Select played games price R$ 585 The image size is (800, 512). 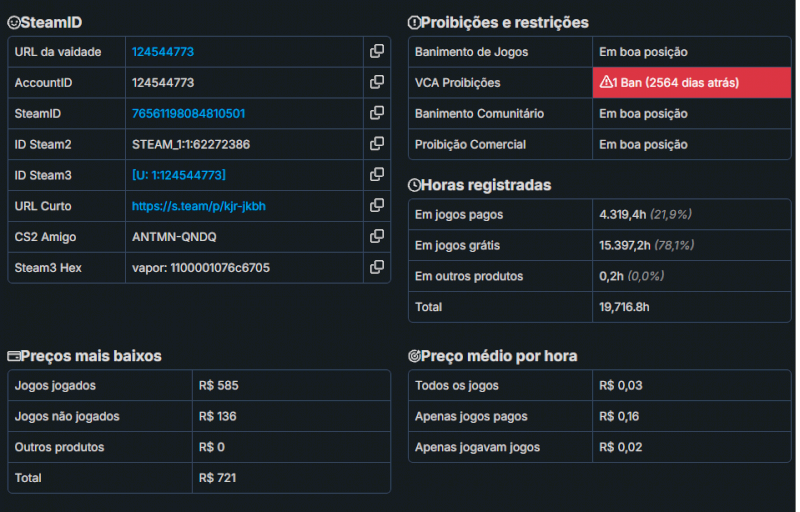coord(218,386)
